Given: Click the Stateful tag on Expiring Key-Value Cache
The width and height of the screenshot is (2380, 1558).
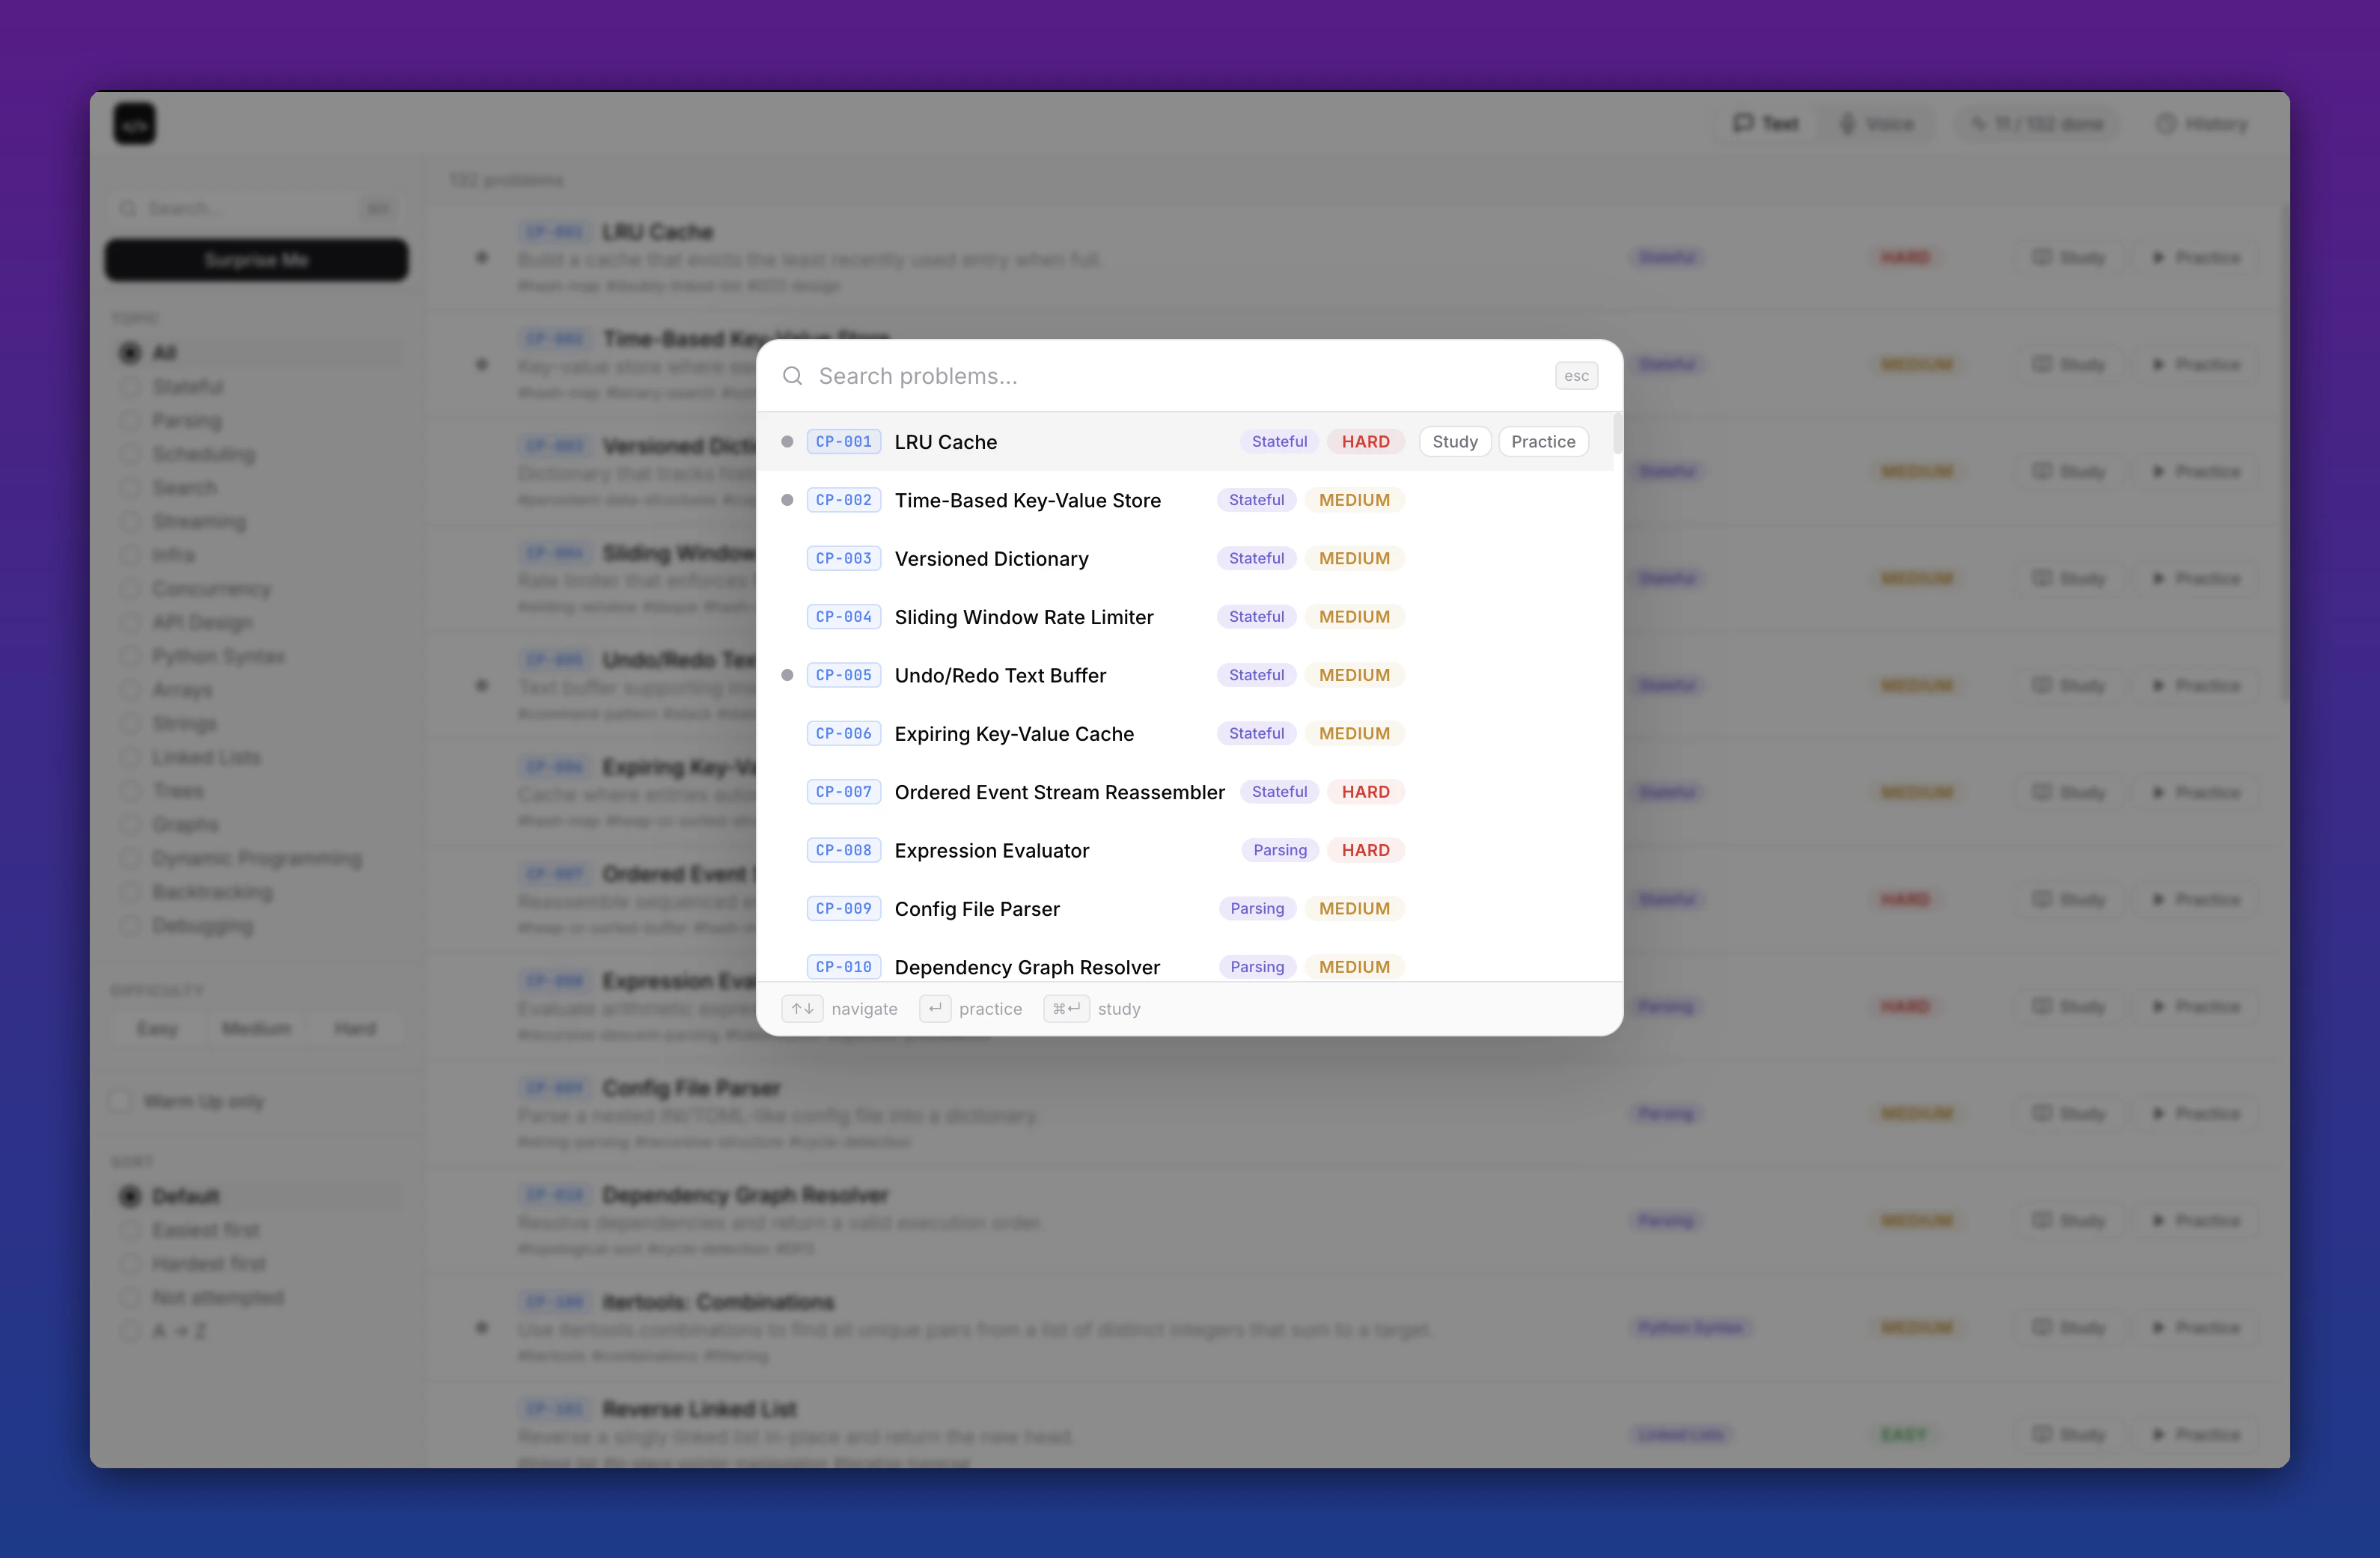Looking at the screenshot, I should click(x=1256, y=734).
